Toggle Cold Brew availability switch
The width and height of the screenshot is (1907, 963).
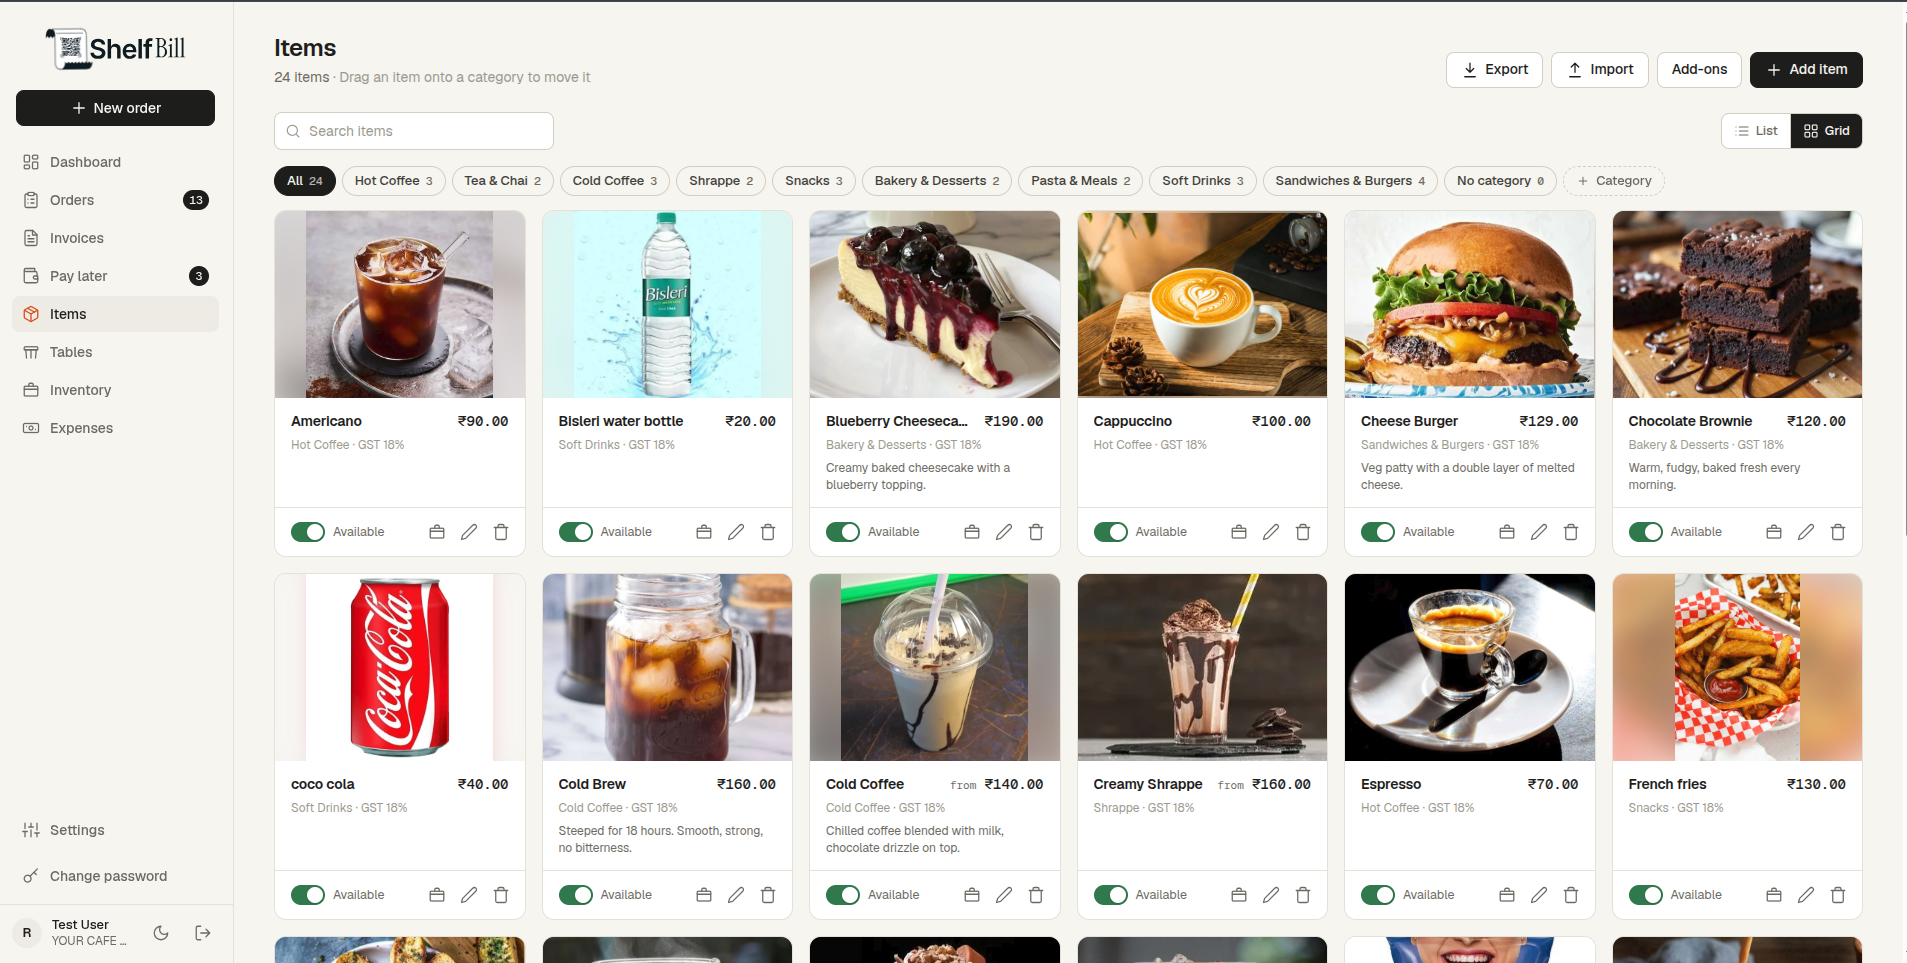coord(576,895)
